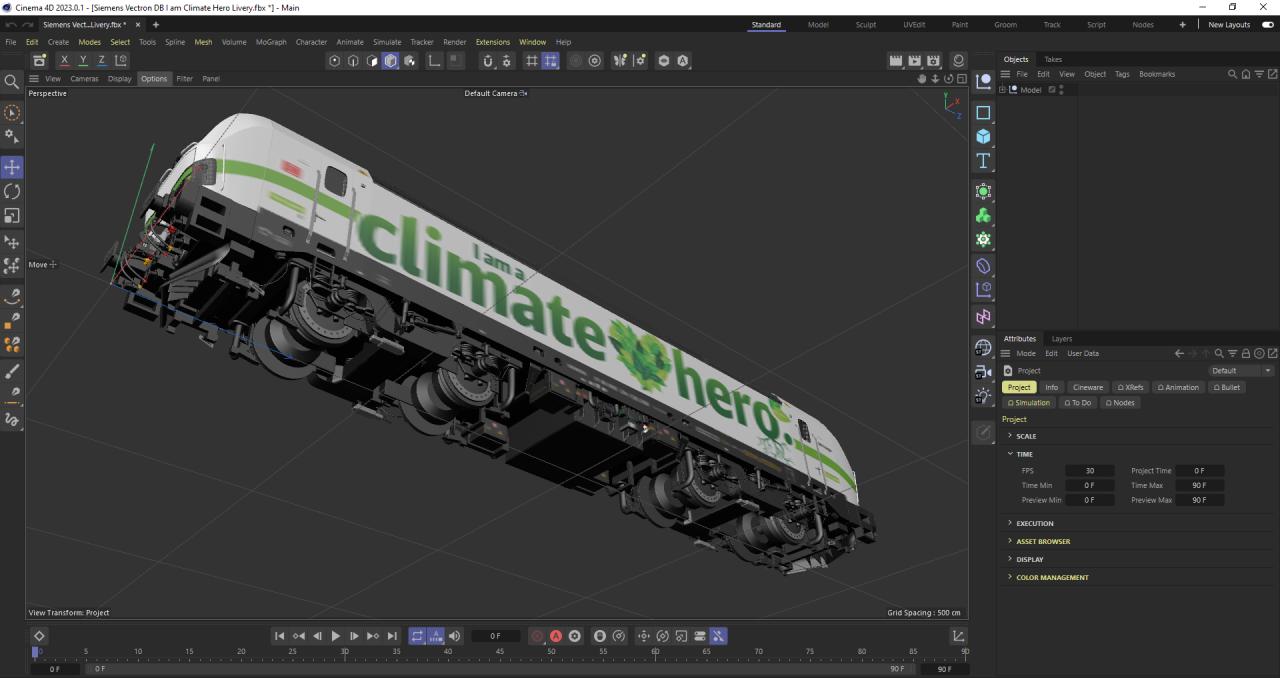Click the New Layouts button
This screenshot has height=678, width=1280.
1229,25
